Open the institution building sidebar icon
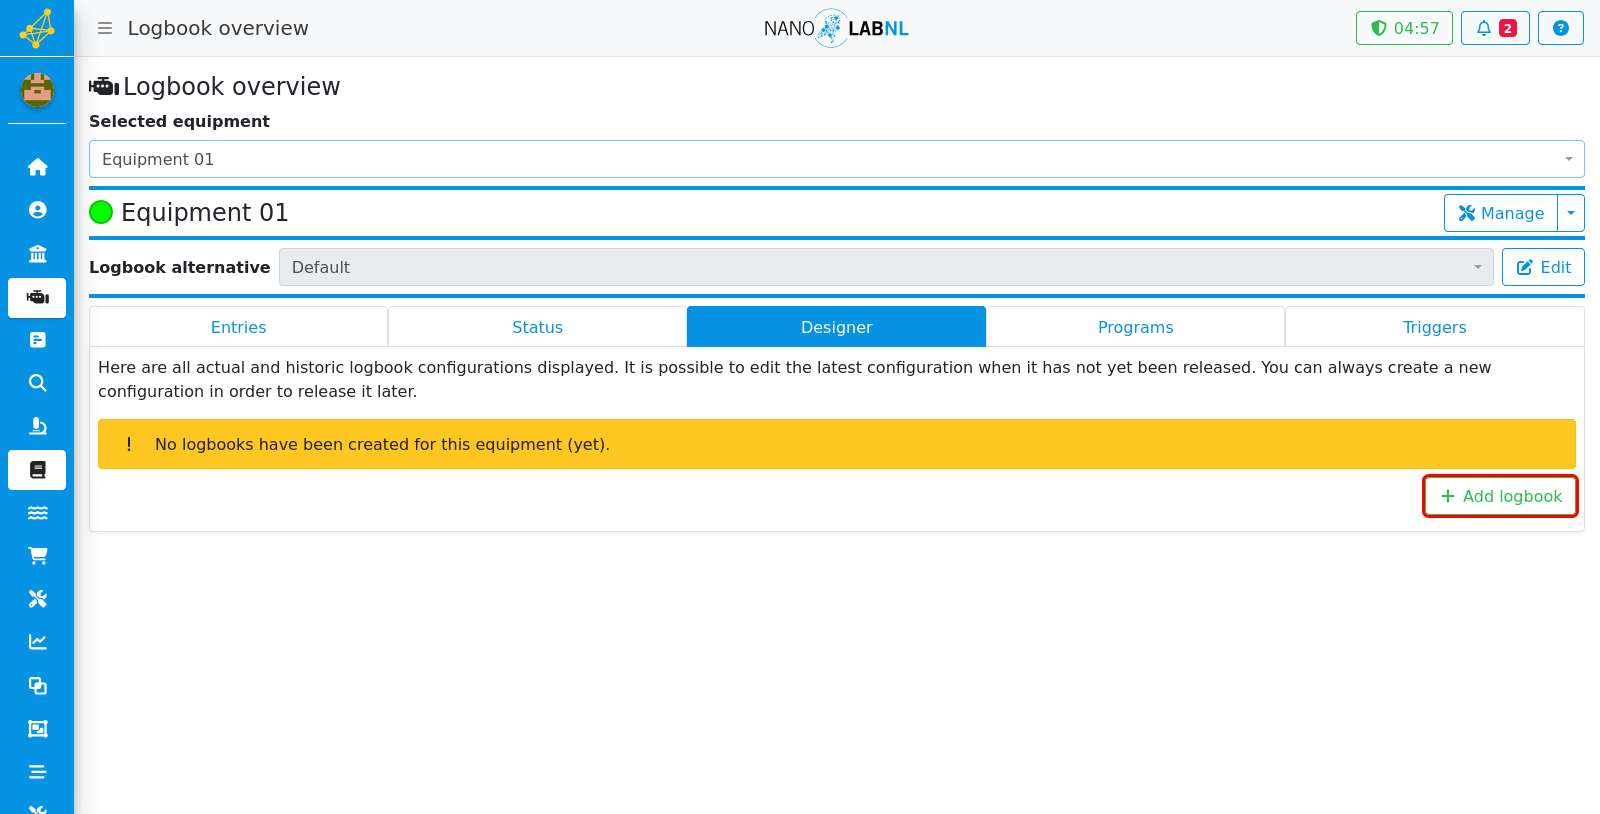This screenshot has height=814, width=1600. 37,253
